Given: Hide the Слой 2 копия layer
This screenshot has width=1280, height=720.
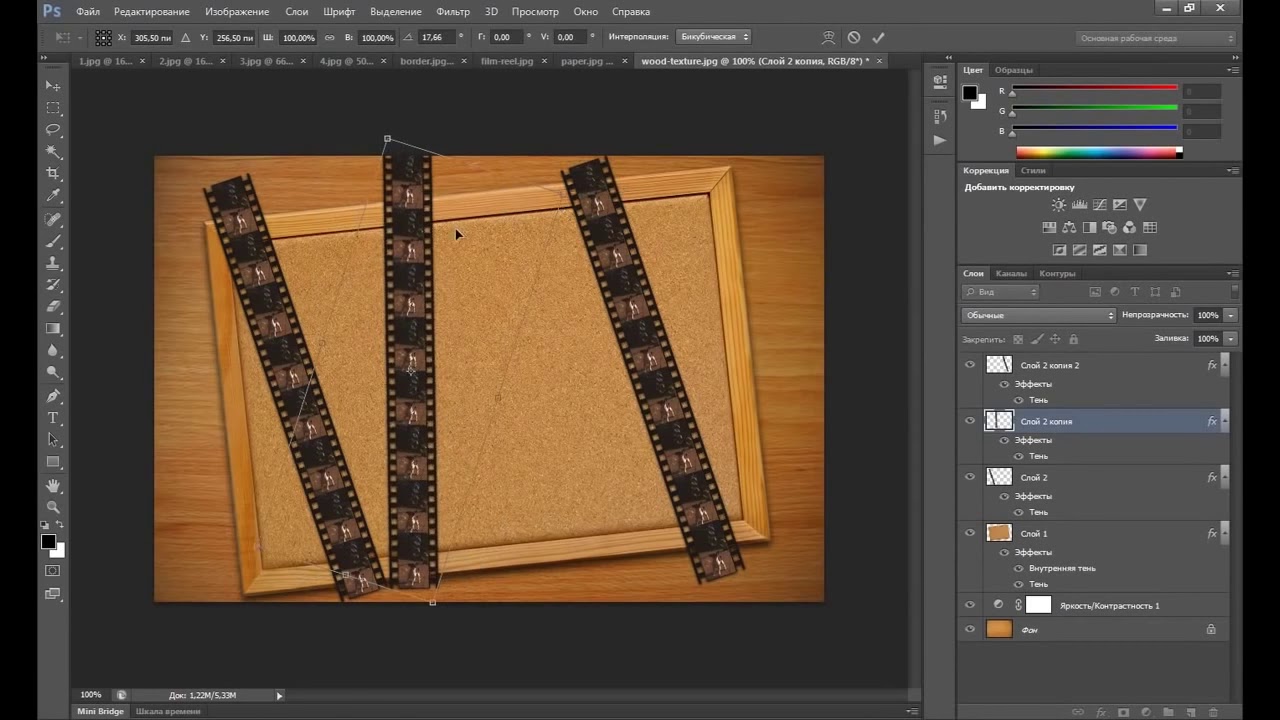Looking at the screenshot, I should pyautogui.click(x=969, y=421).
